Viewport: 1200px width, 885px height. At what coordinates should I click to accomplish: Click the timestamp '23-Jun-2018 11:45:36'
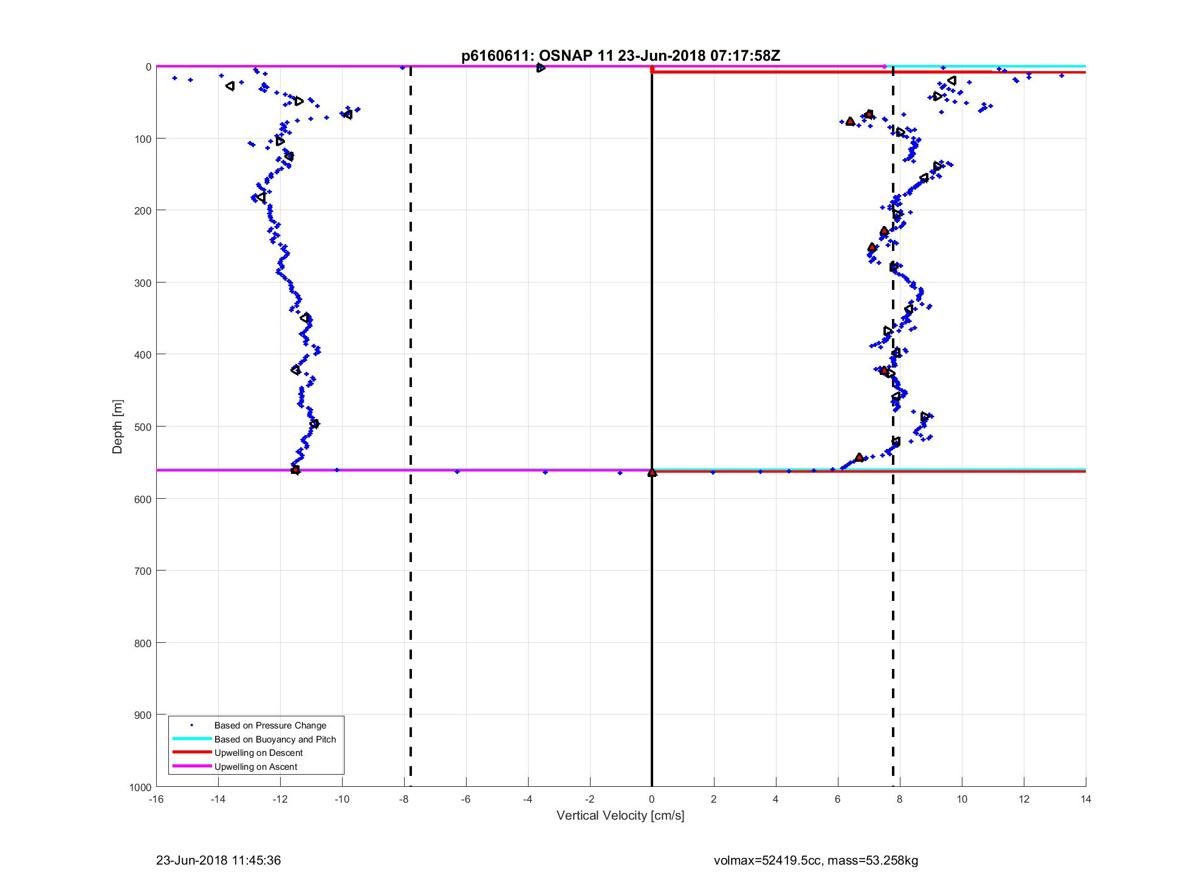point(219,860)
